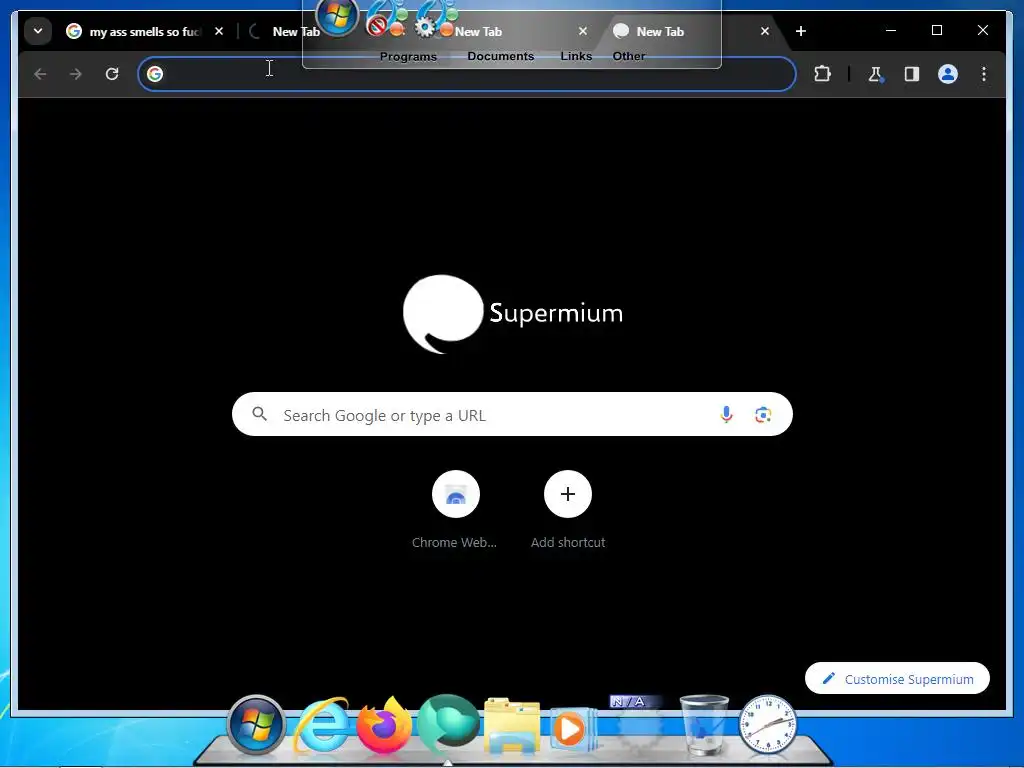Search by image with Lens icon
This screenshot has width=1024, height=768.
763,415
